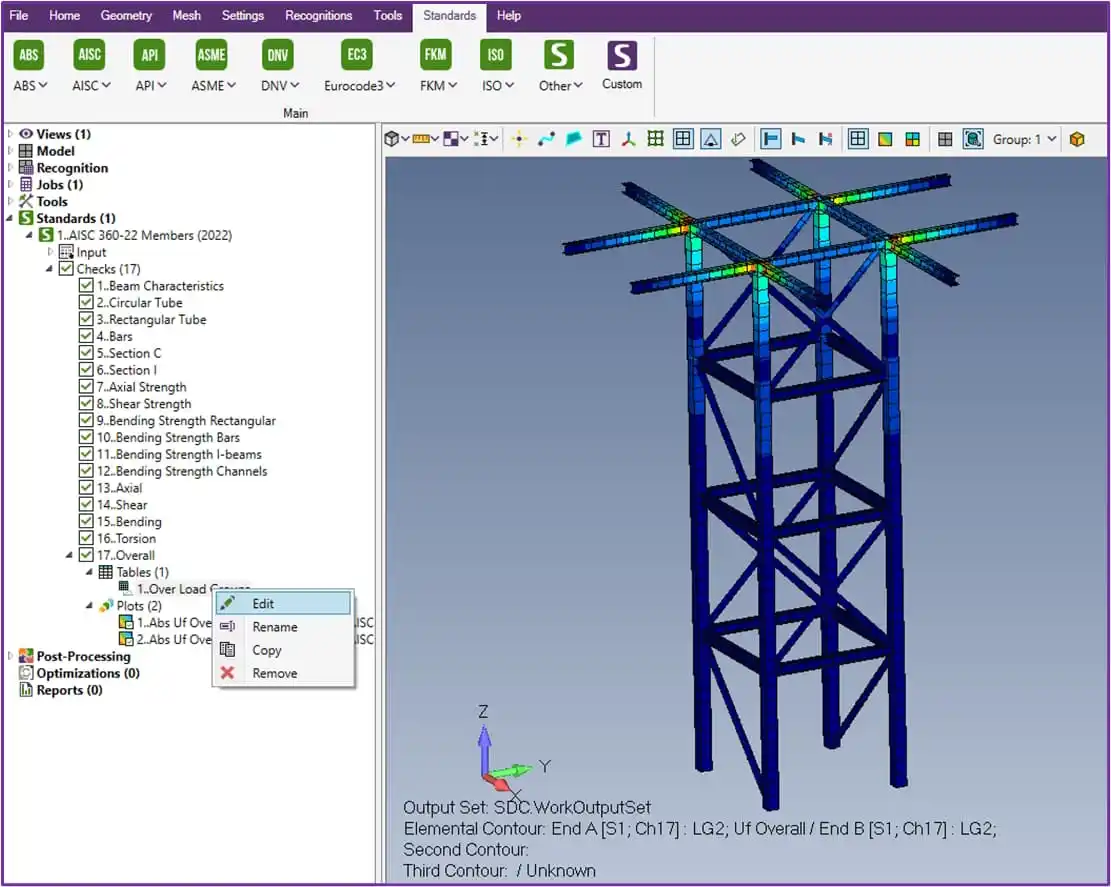Click the 3D cube view icon
This screenshot has height=887, width=1111.
391,139
